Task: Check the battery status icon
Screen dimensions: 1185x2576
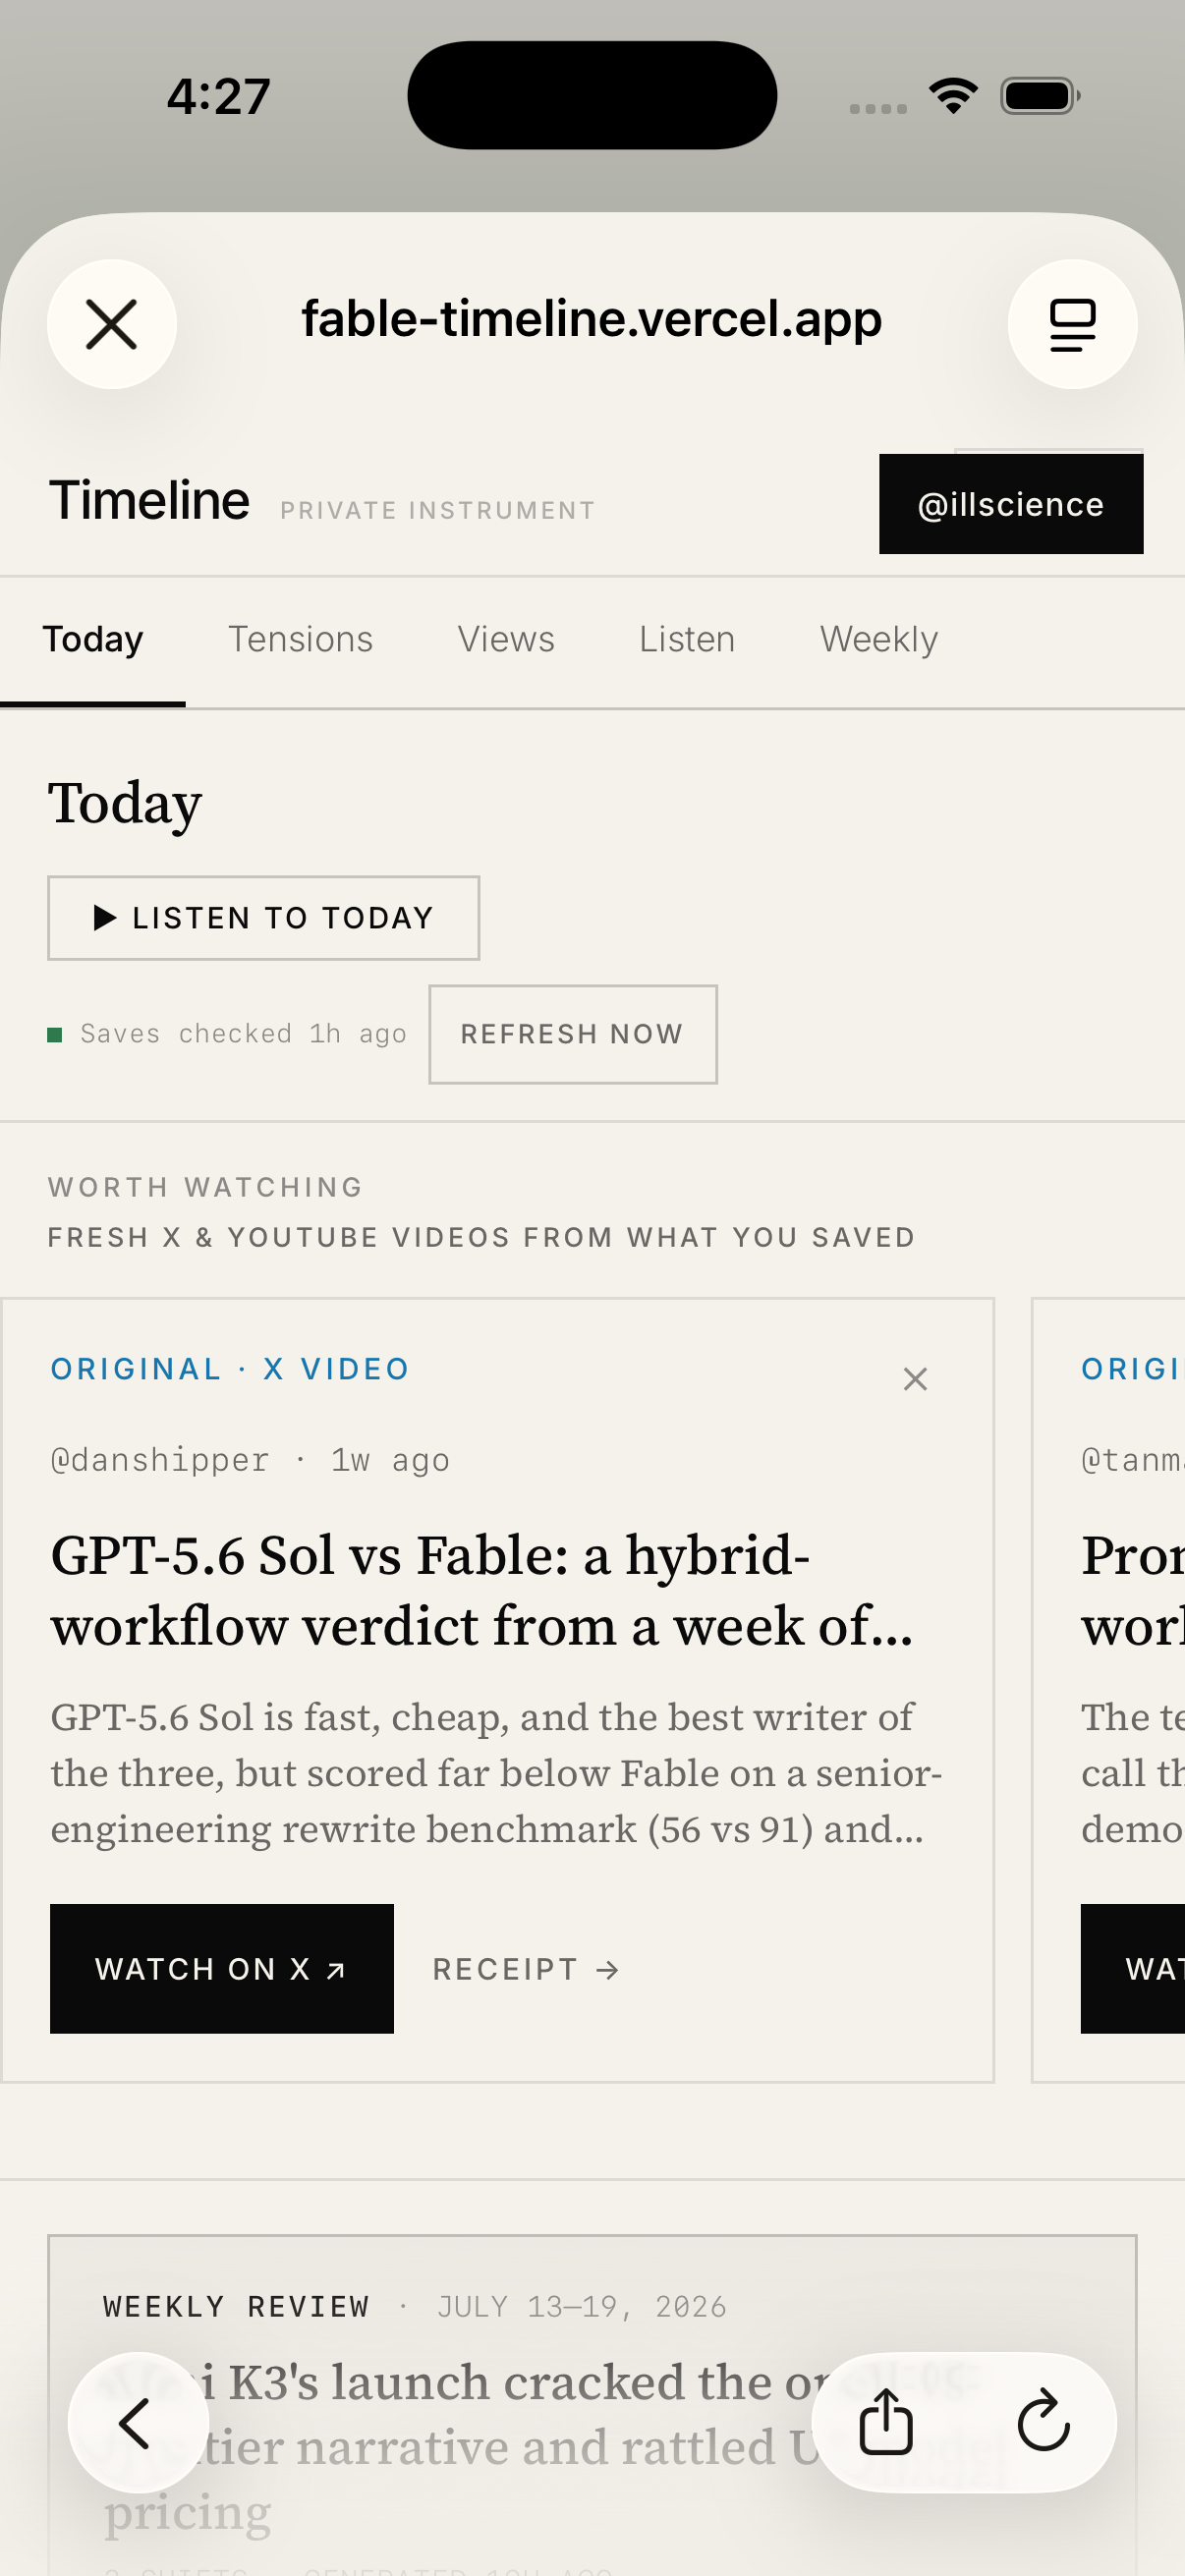Action: [1040, 96]
